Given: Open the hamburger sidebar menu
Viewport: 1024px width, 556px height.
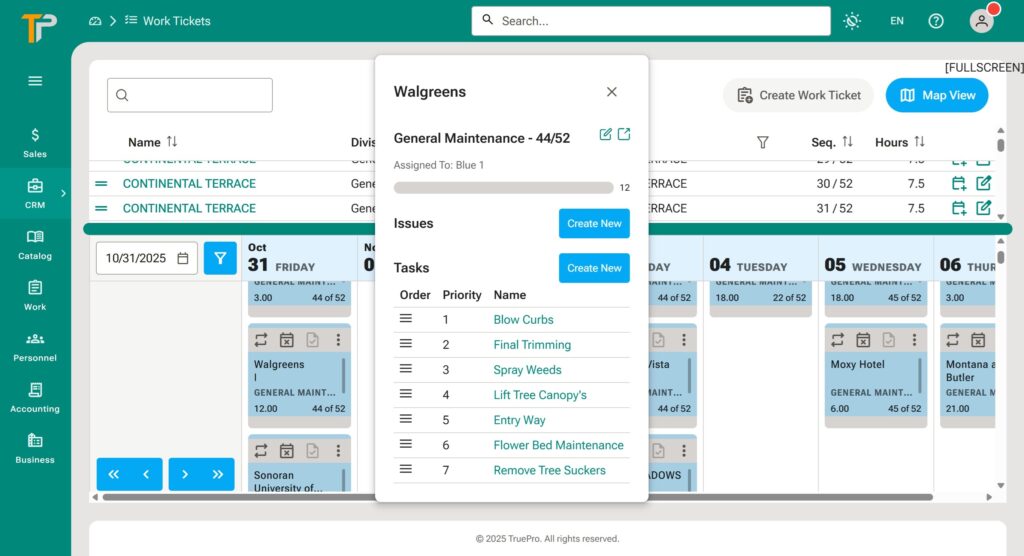Looking at the screenshot, I should [35, 81].
